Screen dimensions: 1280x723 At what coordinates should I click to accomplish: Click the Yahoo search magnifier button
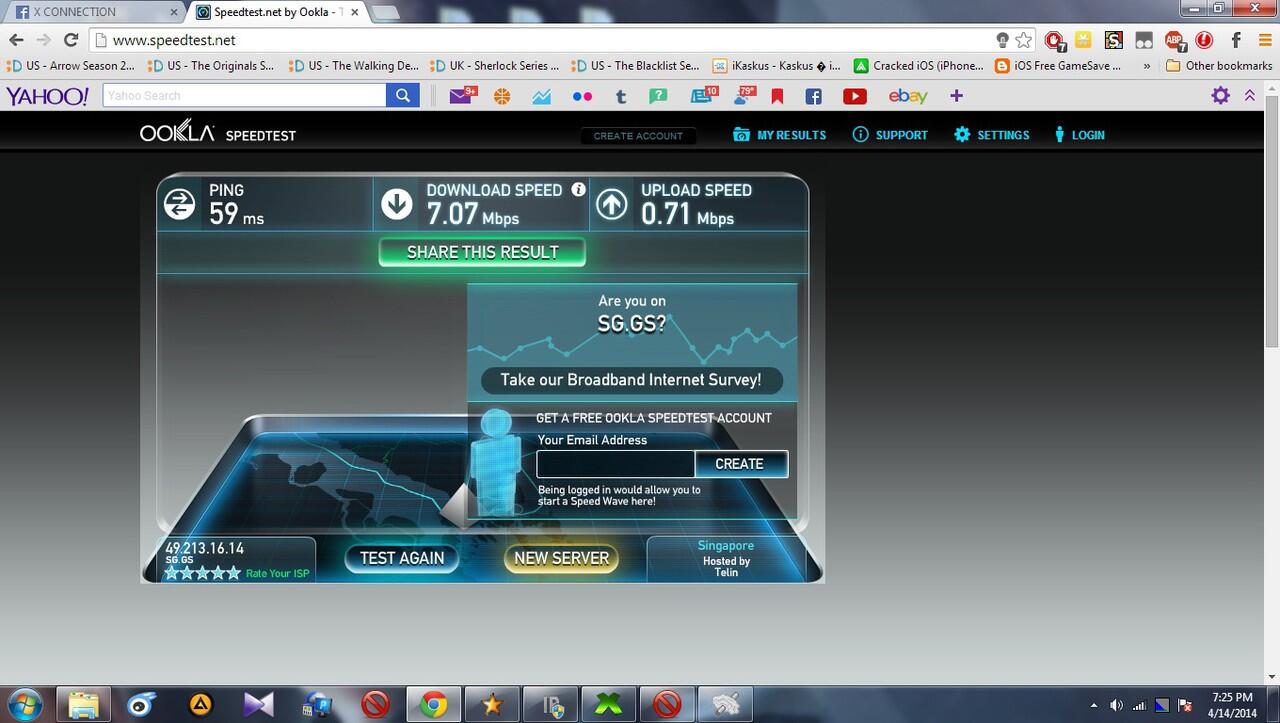click(402, 96)
